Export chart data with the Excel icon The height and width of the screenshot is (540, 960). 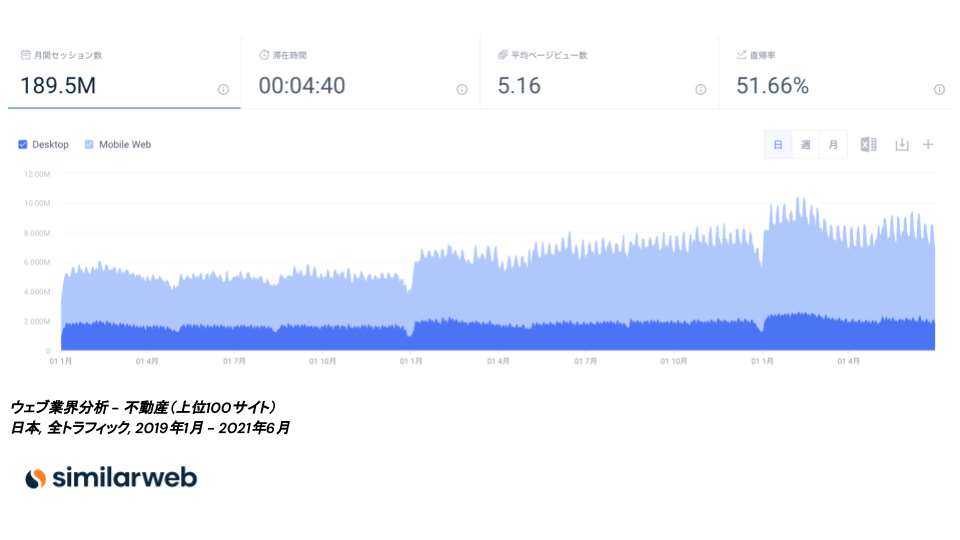(868, 145)
